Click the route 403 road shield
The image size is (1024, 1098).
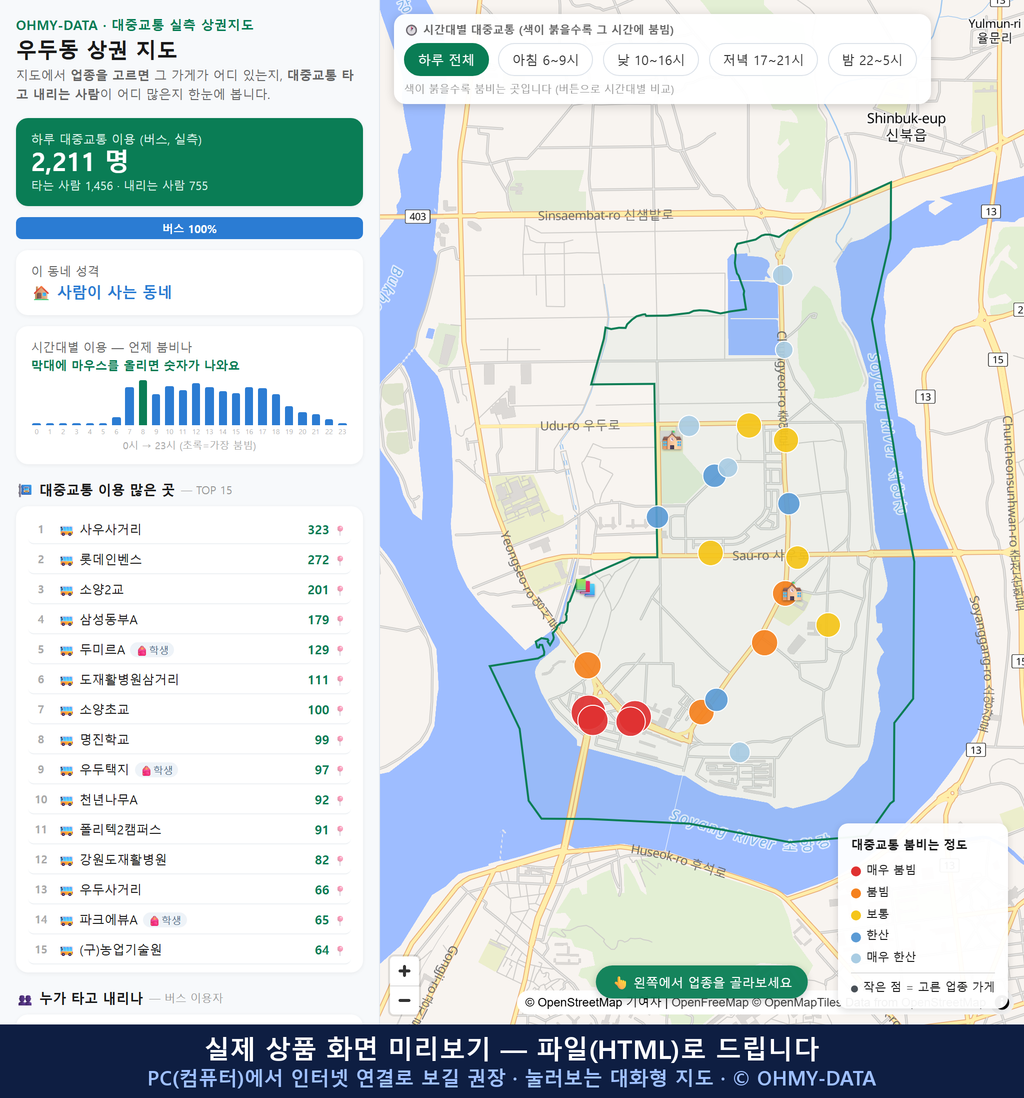pos(417,216)
